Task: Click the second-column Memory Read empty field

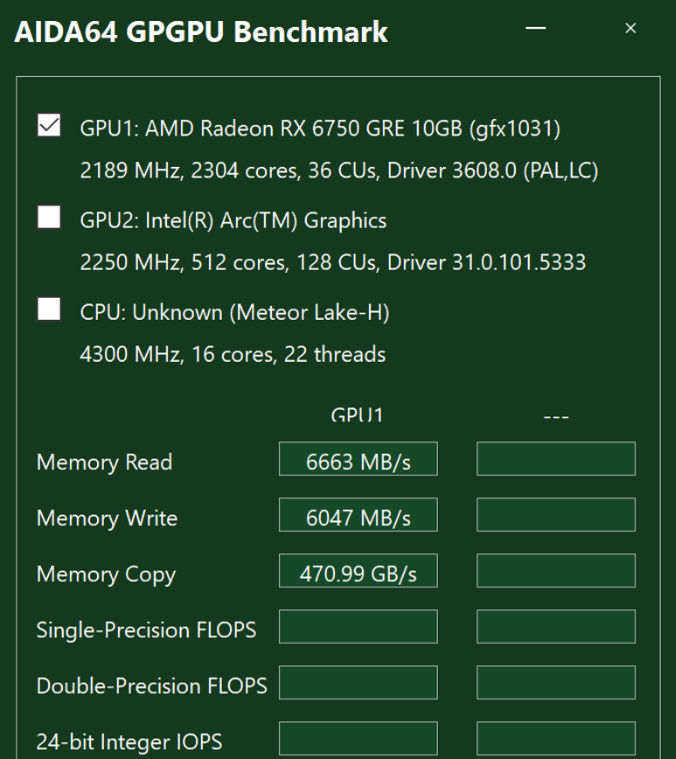Action: [556, 459]
